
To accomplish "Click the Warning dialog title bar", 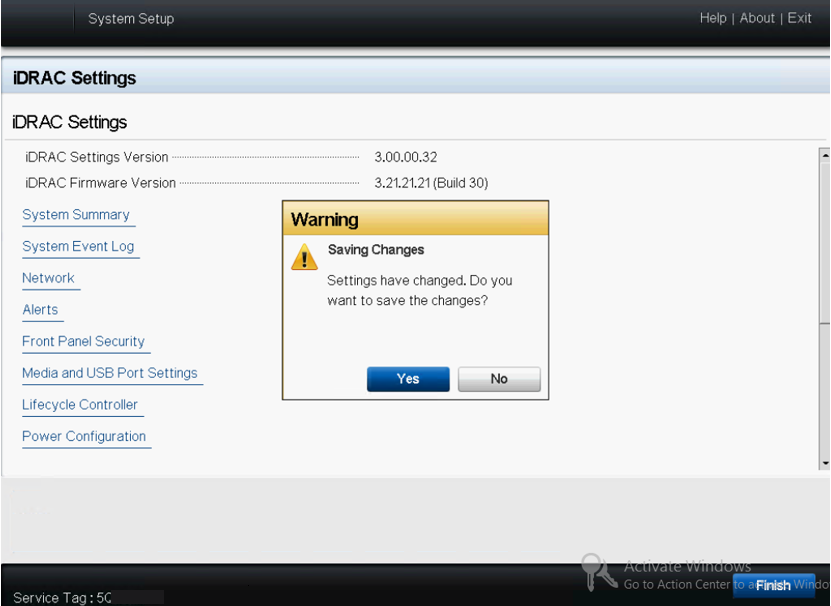I will tap(416, 218).
